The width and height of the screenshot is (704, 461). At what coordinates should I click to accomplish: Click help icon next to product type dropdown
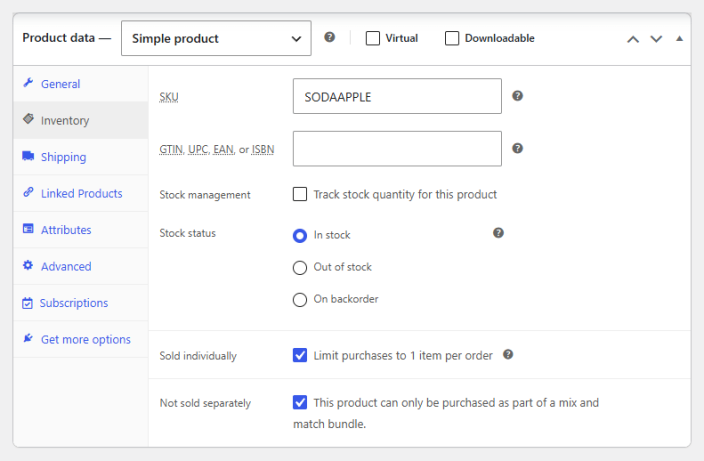[x=330, y=37]
